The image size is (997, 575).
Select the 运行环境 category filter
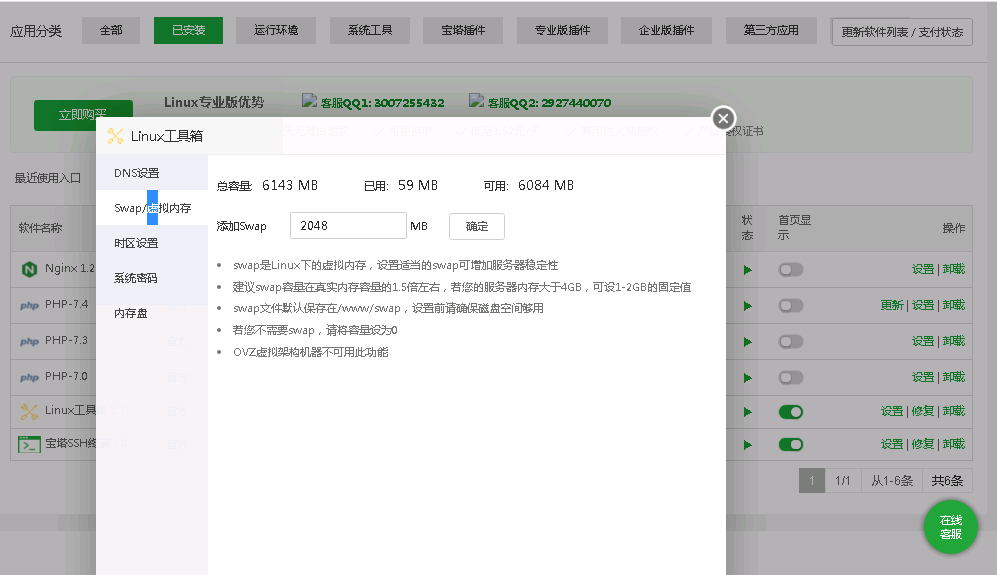click(276, 31)
